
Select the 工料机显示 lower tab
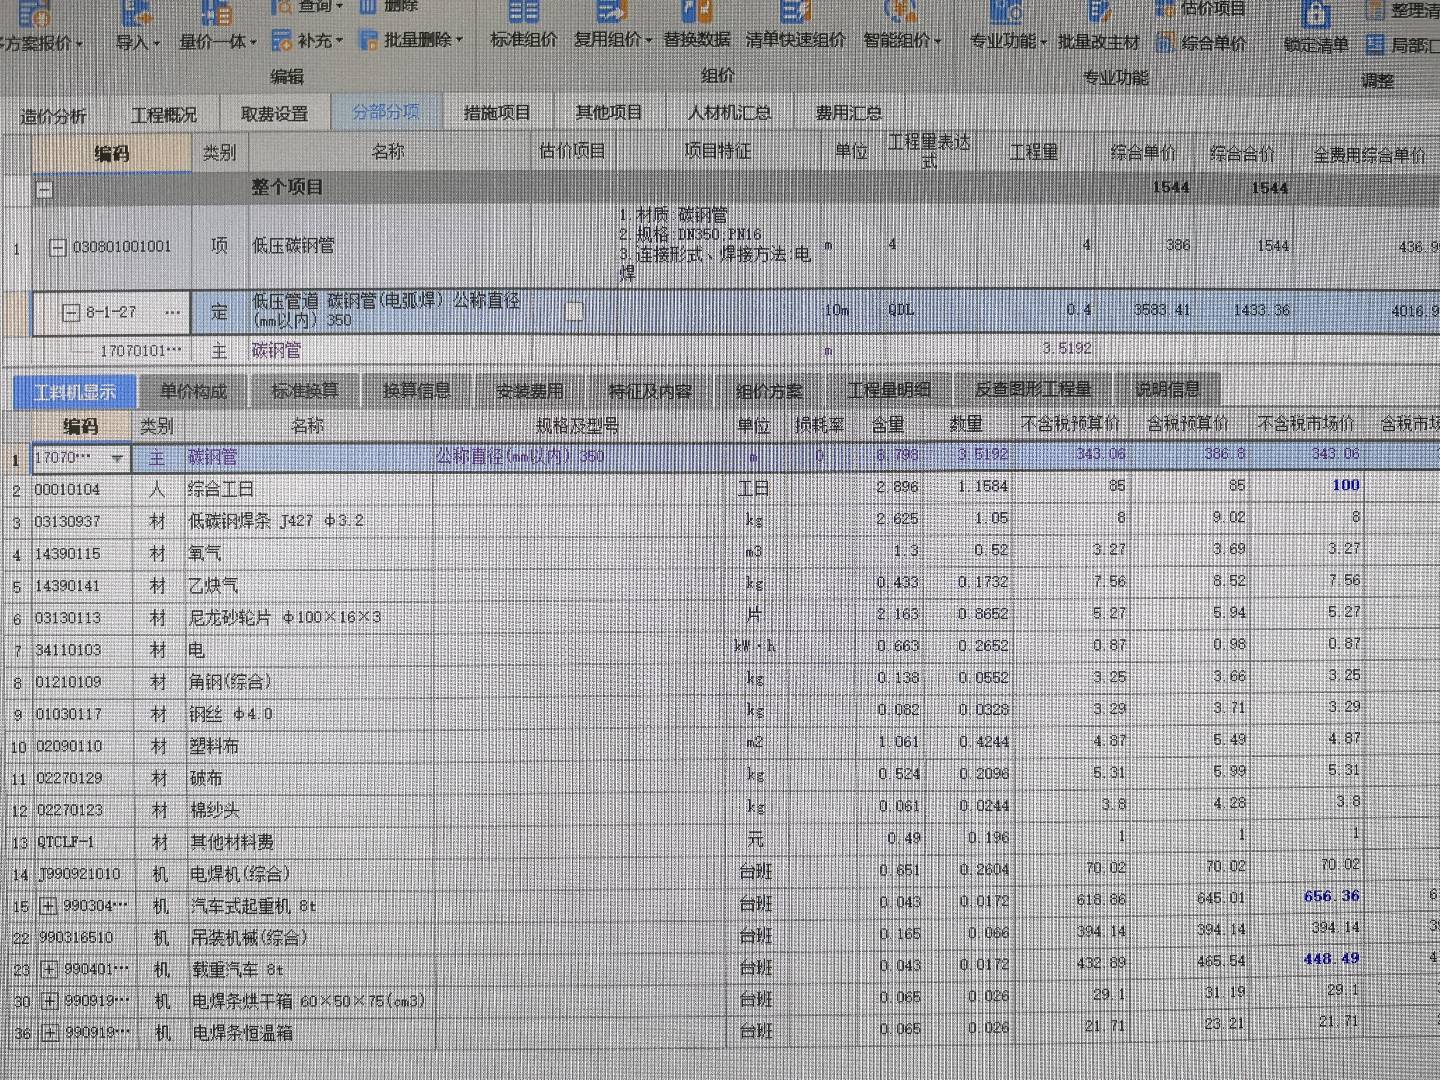(76, 392)
